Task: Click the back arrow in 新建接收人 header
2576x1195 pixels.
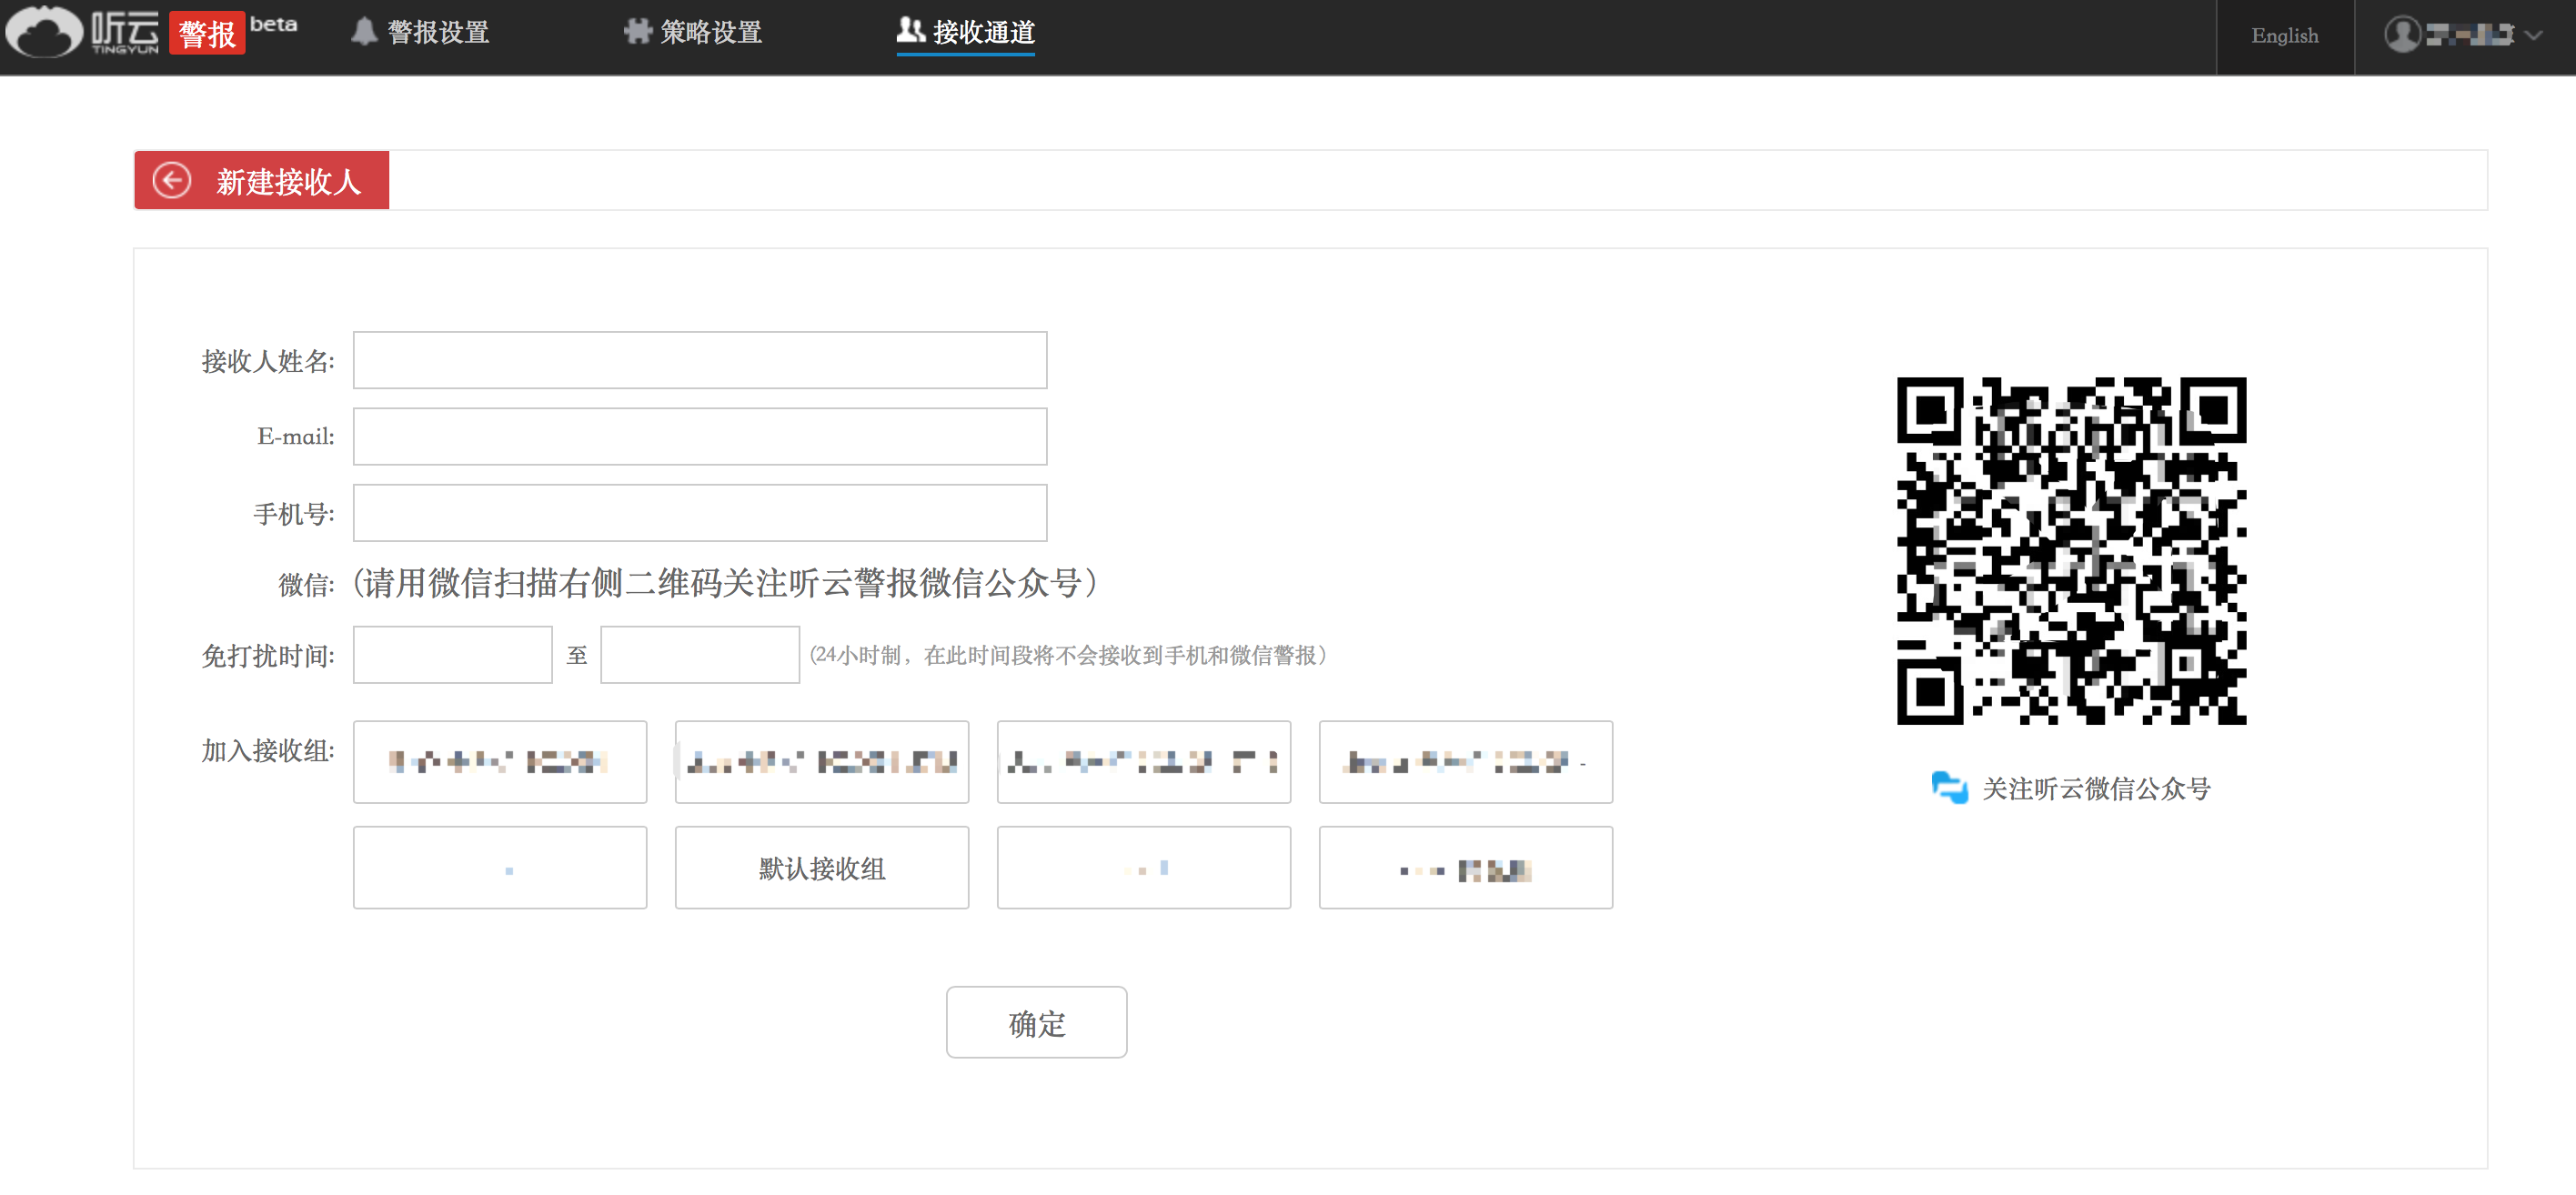Action: tap(171, 181)
